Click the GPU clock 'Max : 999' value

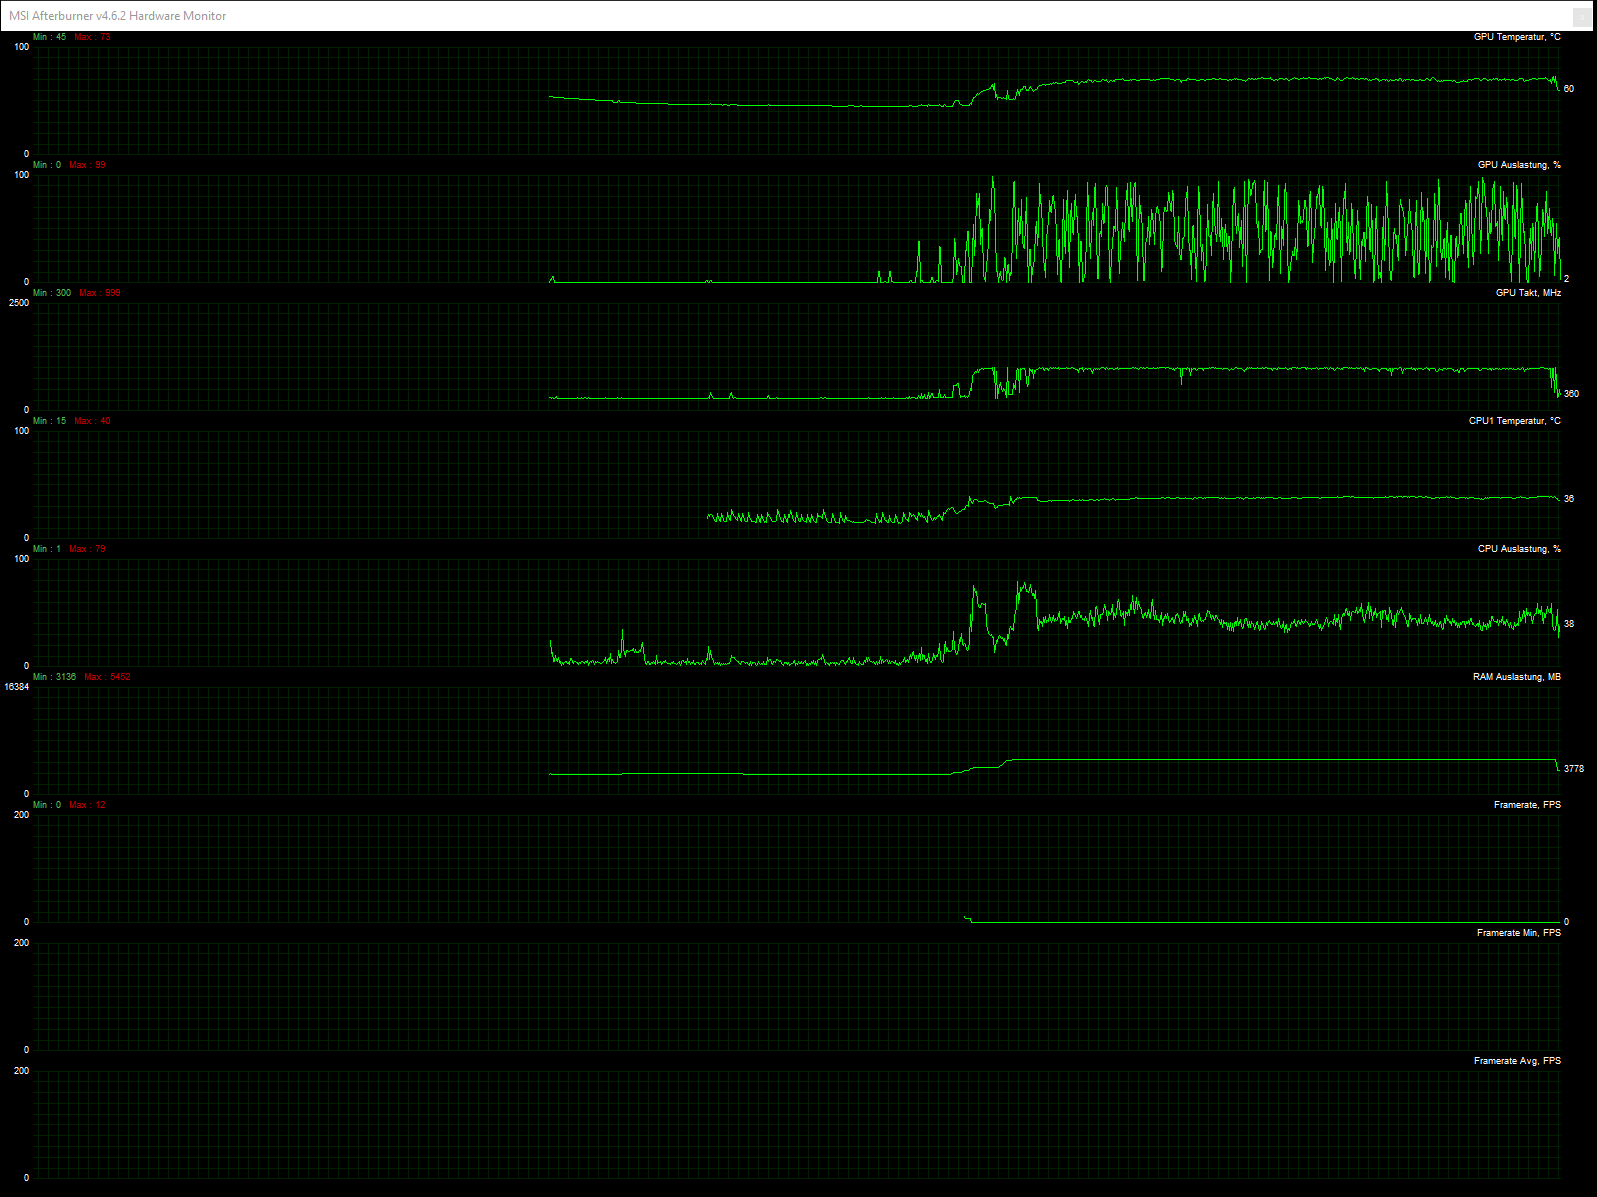(x=100, y=293)
